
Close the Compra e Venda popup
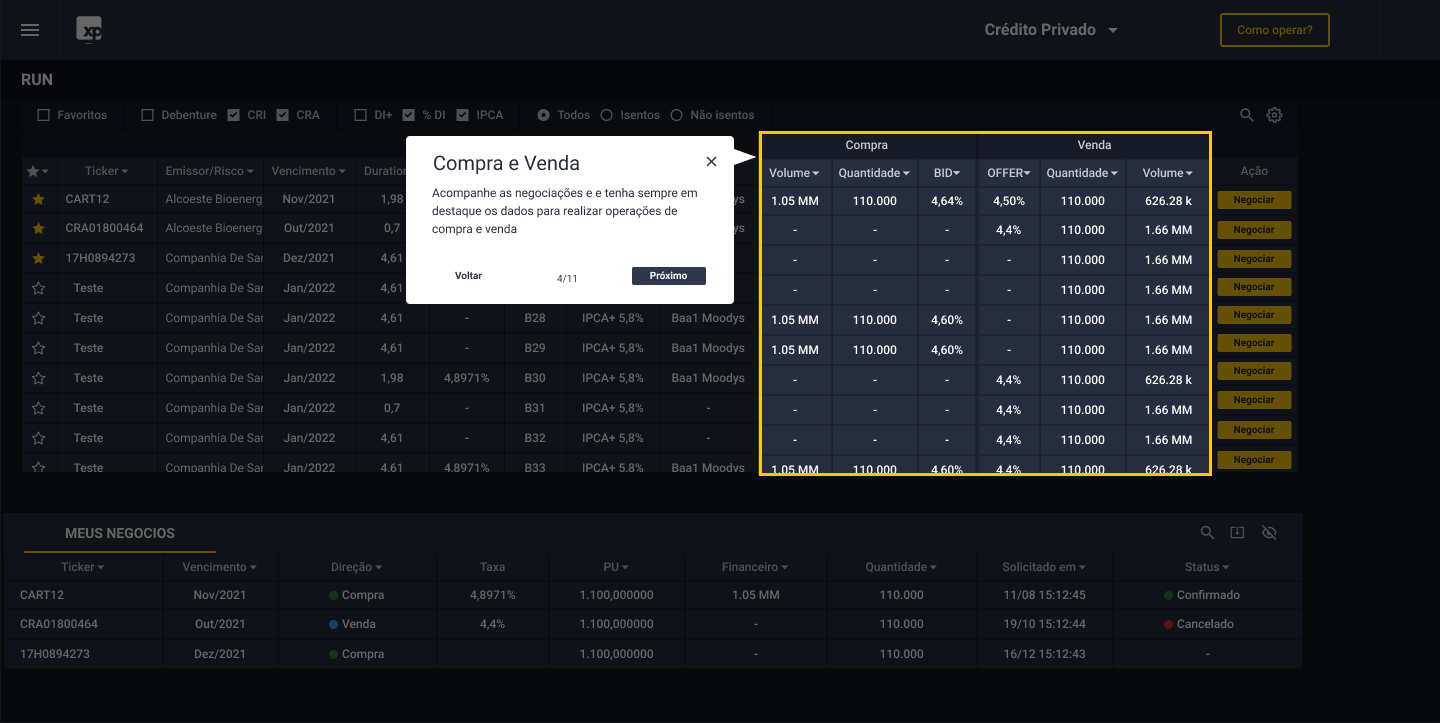(x=711, y=162)
